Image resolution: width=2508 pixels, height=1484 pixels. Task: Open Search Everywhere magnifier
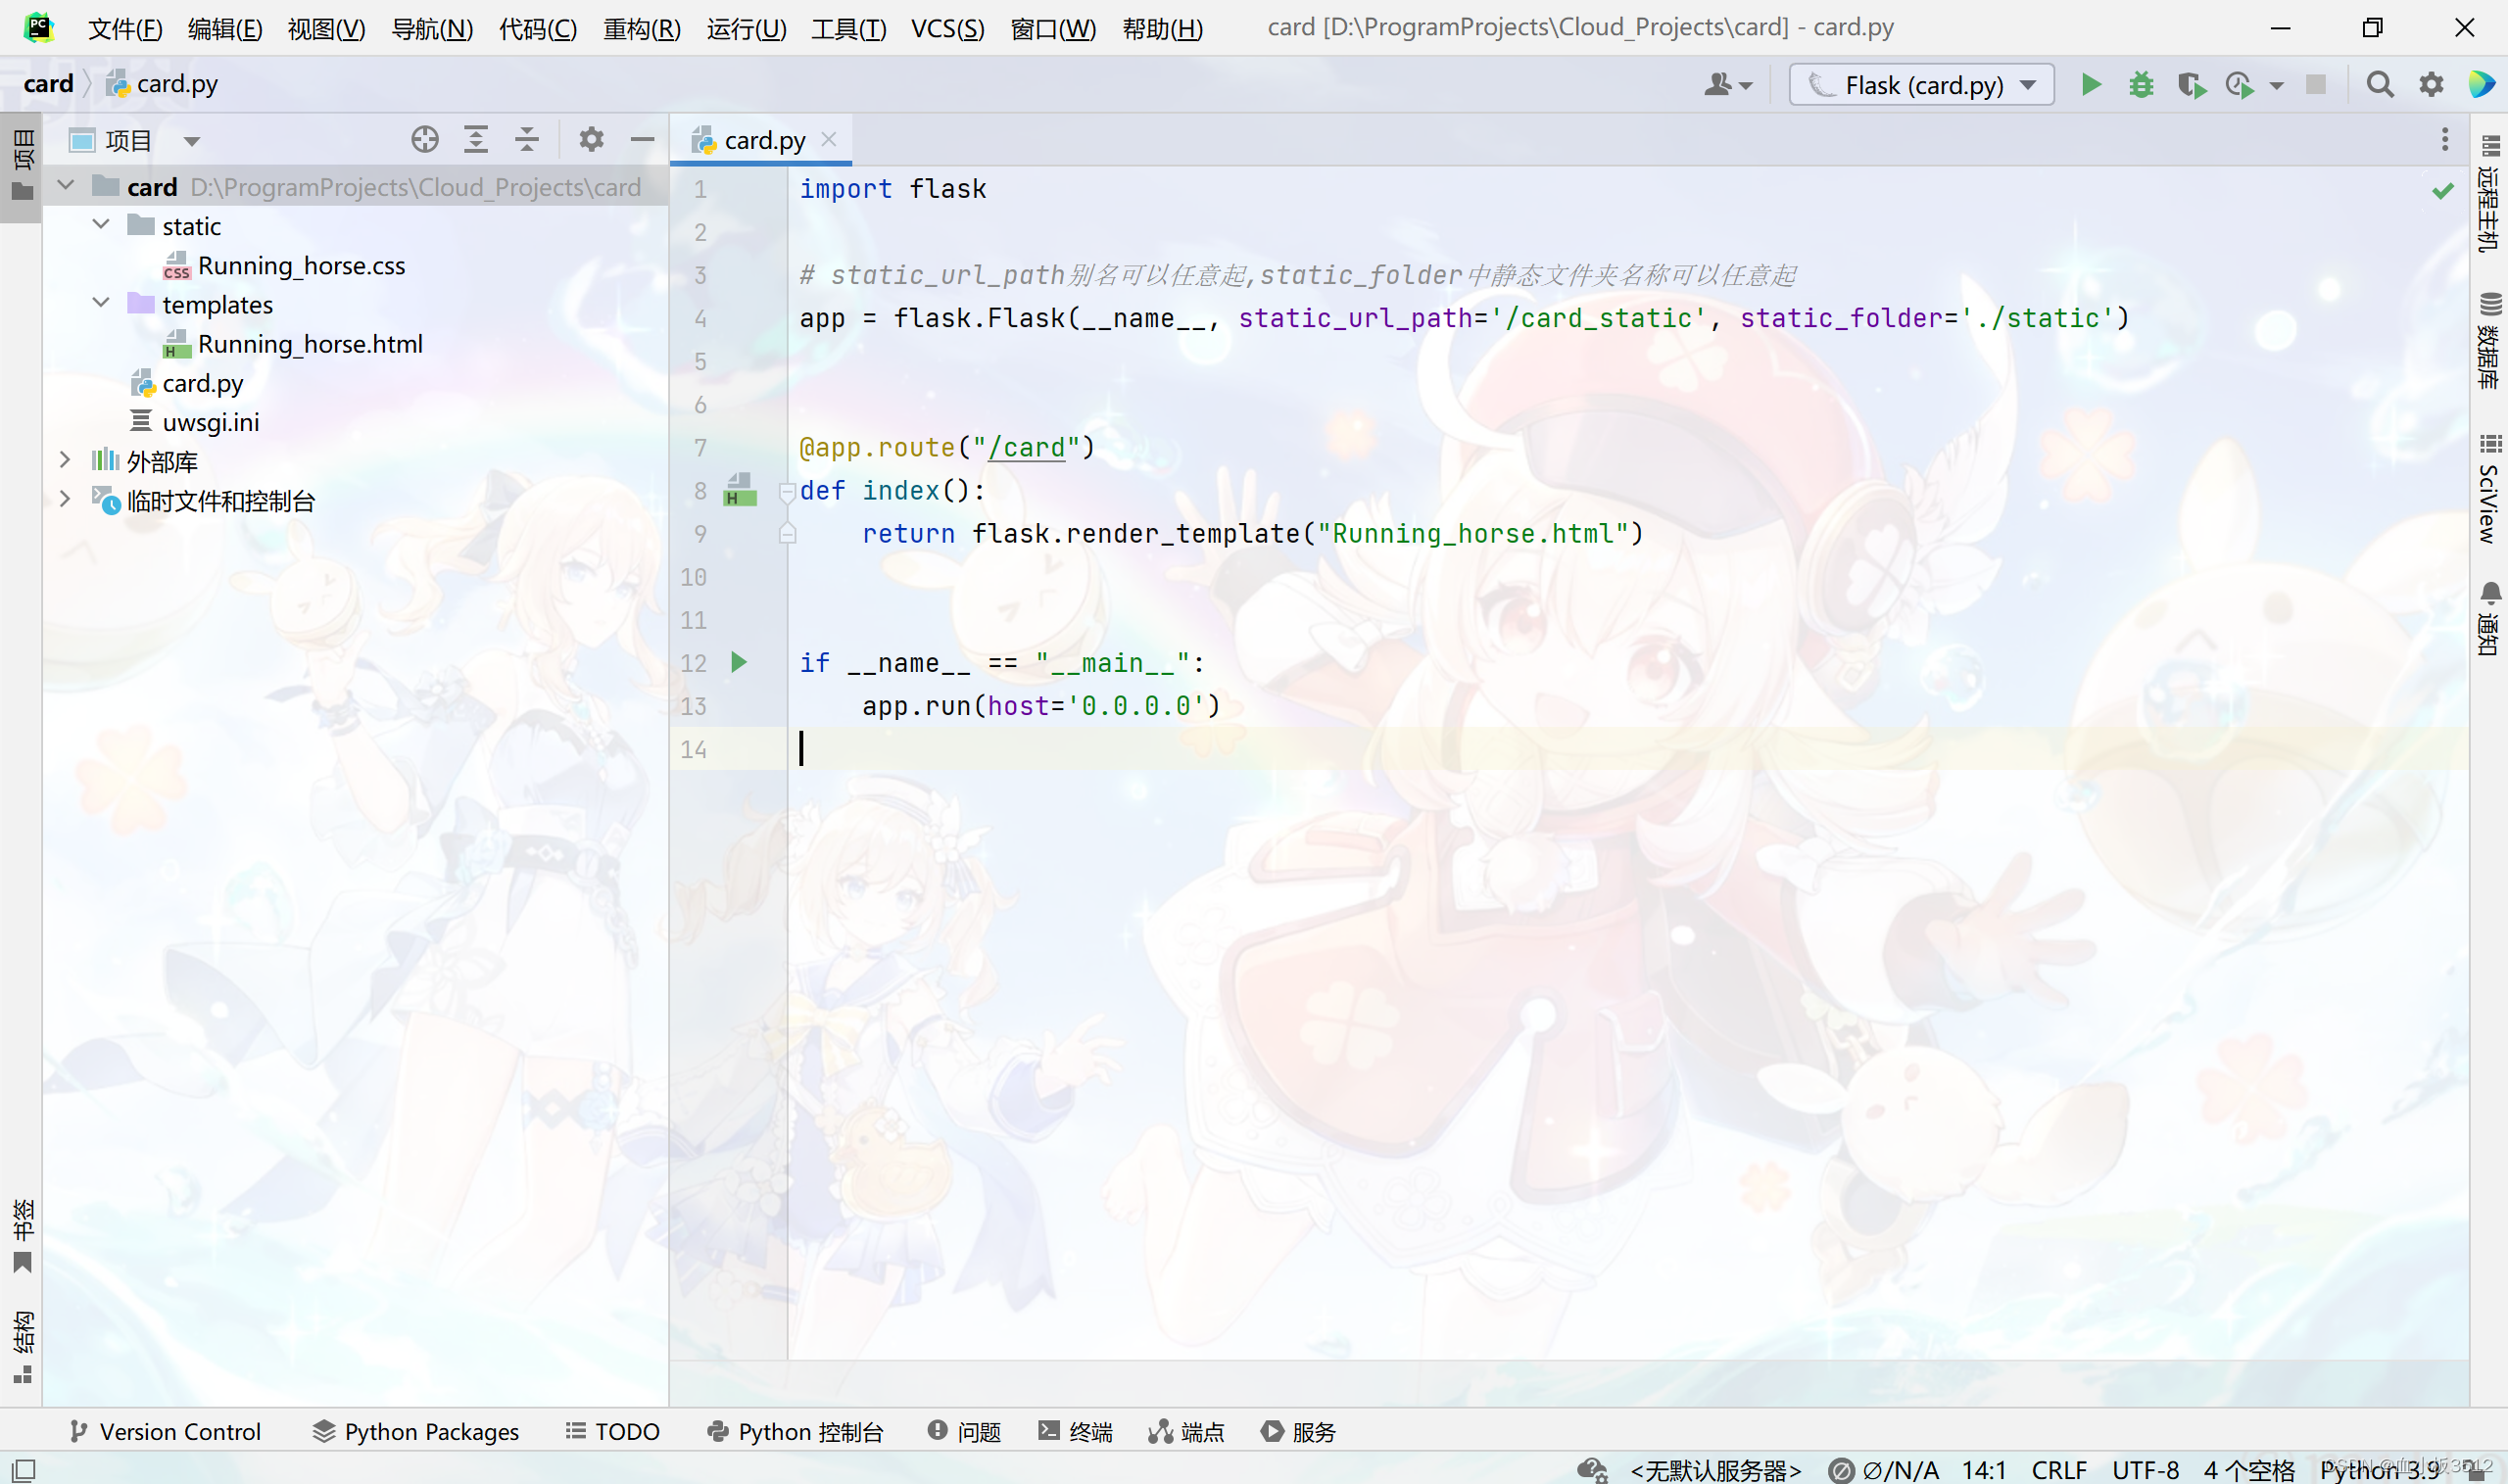tap(2379, 85)
